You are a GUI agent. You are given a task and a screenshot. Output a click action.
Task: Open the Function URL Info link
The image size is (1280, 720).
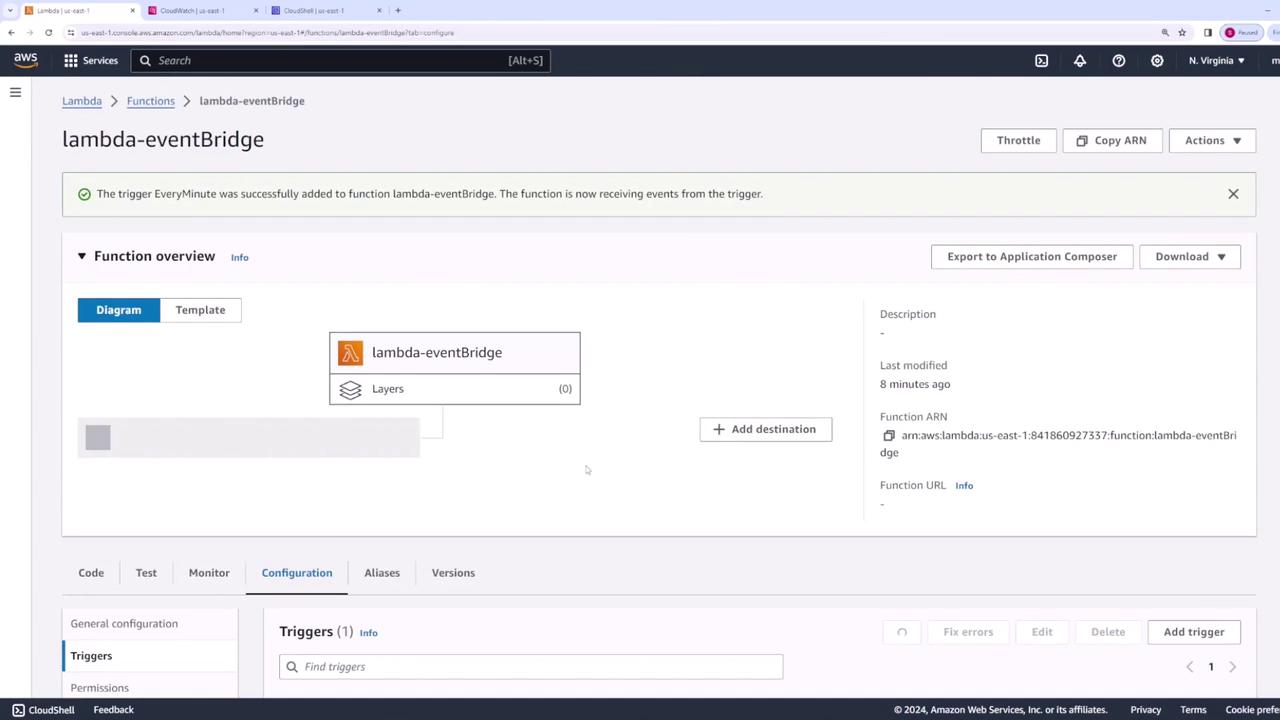[x=964, y=486]
